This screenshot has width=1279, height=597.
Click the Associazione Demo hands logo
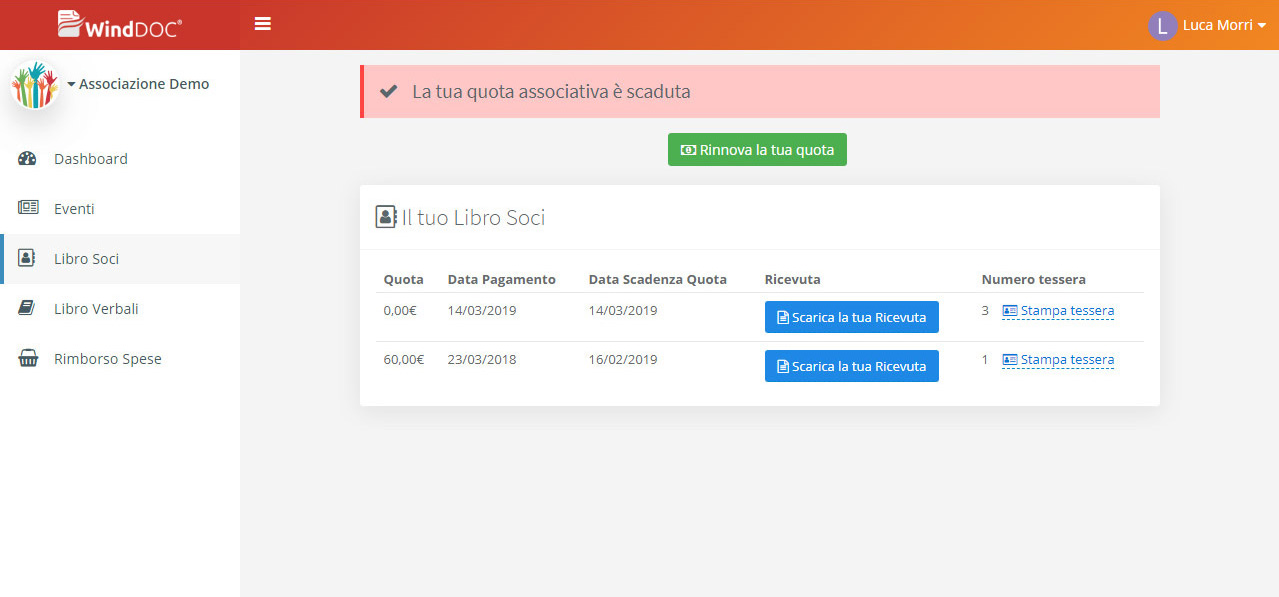pyautogui.click(x=34, y=85)
